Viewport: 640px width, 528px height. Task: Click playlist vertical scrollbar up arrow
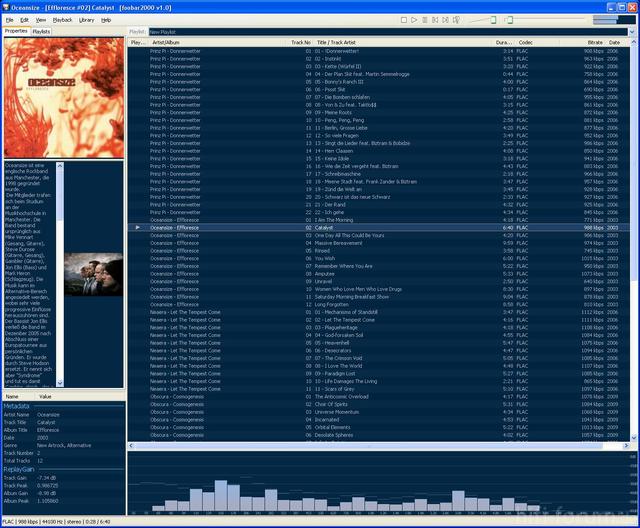click(633, 42)
